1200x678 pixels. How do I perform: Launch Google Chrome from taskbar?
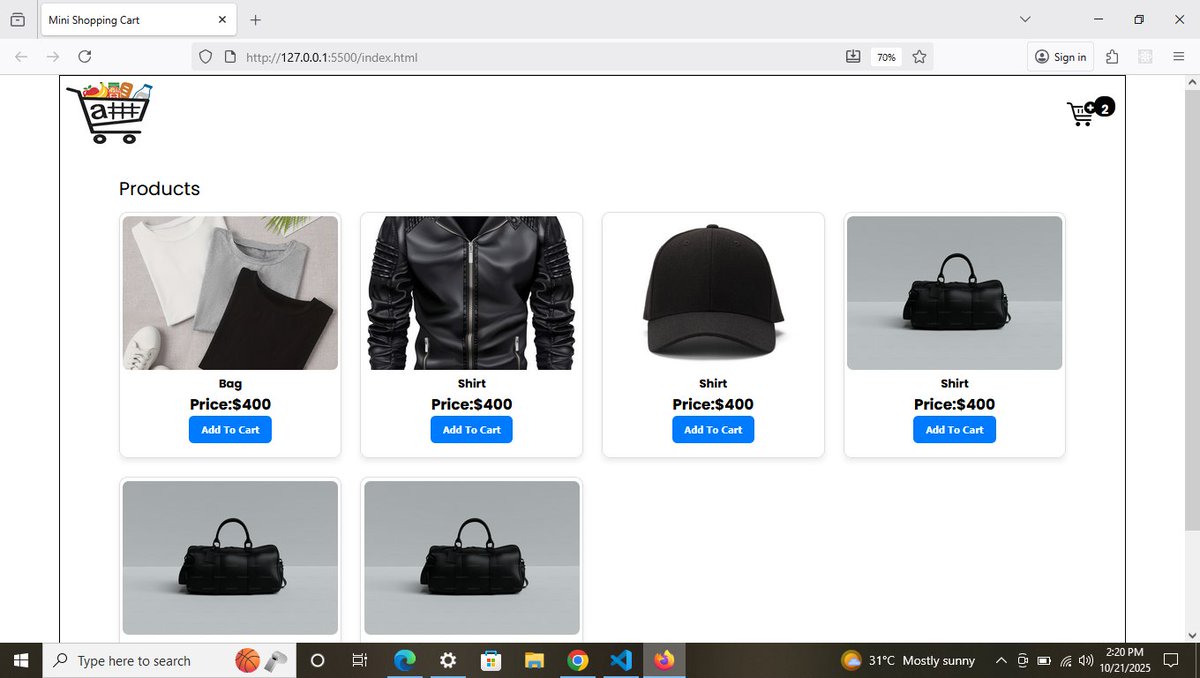[x=577, y=661]
